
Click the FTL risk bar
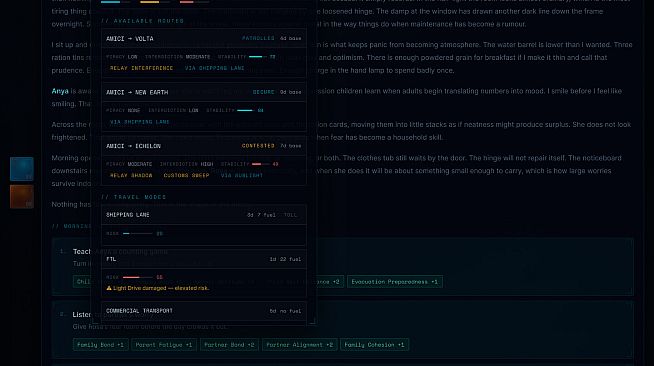point(138,277)
